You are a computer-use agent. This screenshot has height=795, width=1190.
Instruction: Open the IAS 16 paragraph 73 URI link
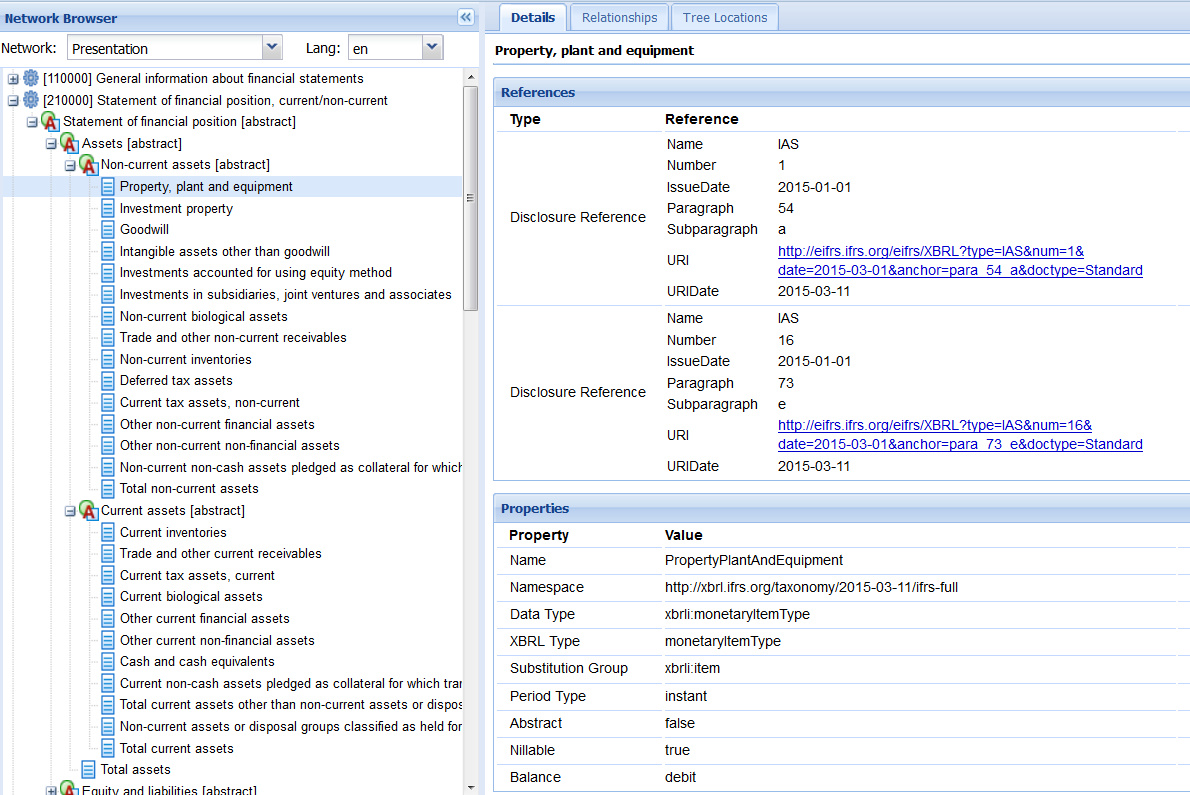tap(959, 435)
